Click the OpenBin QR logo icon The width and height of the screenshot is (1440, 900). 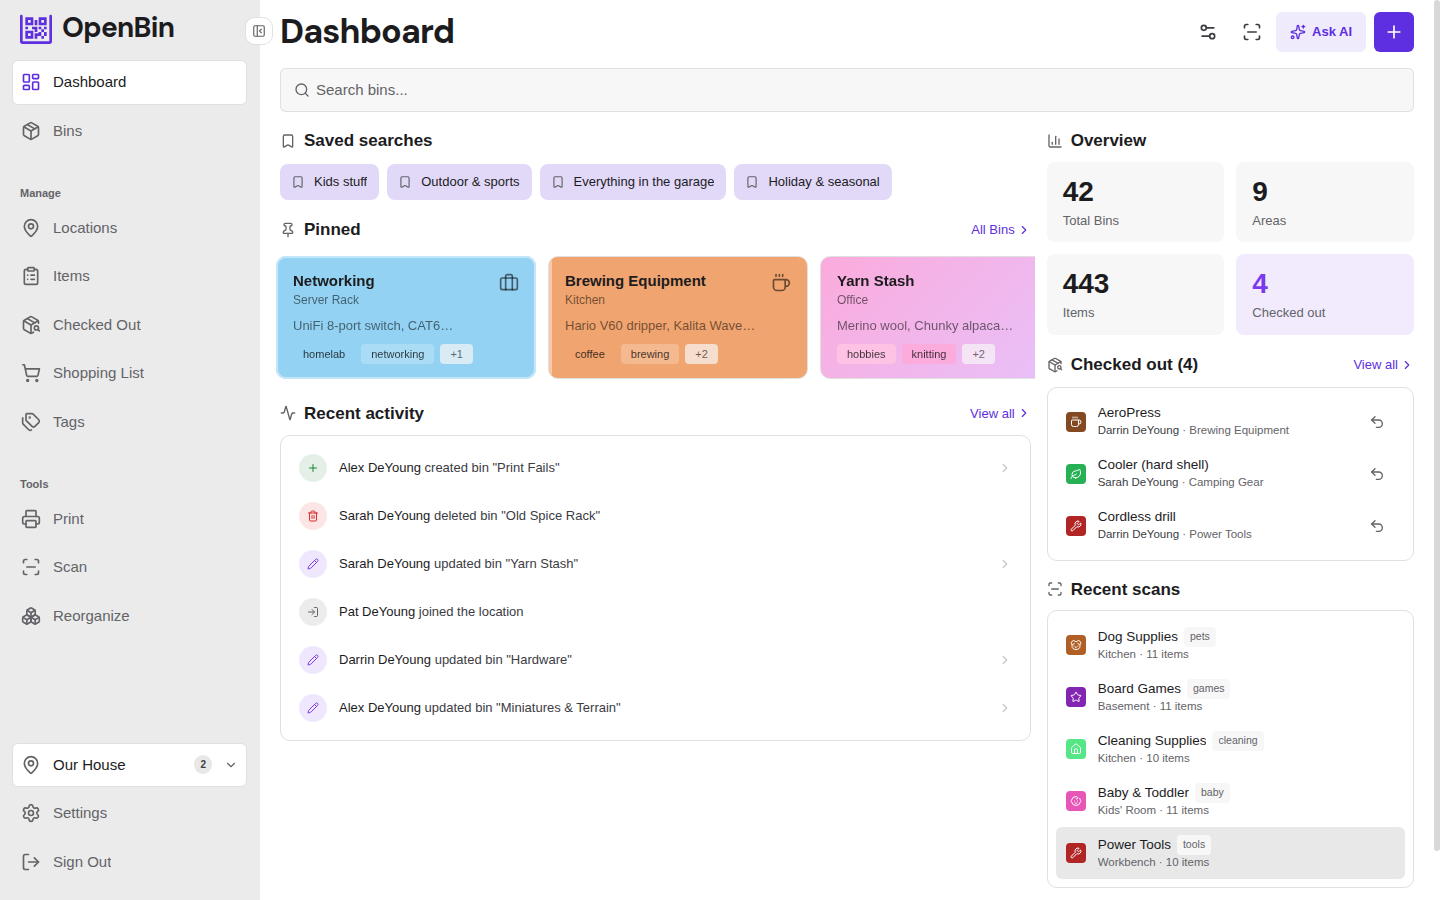[x=36, y=29]
